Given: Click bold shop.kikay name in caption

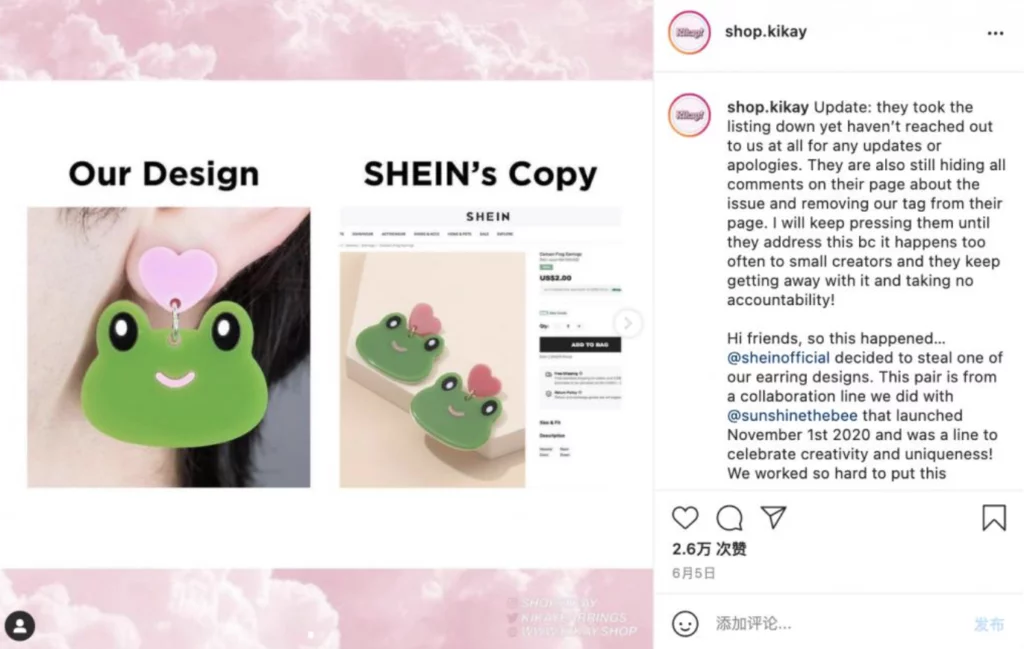Looking at the screenshot, I should pyautogui.click(x=768, y=107).
